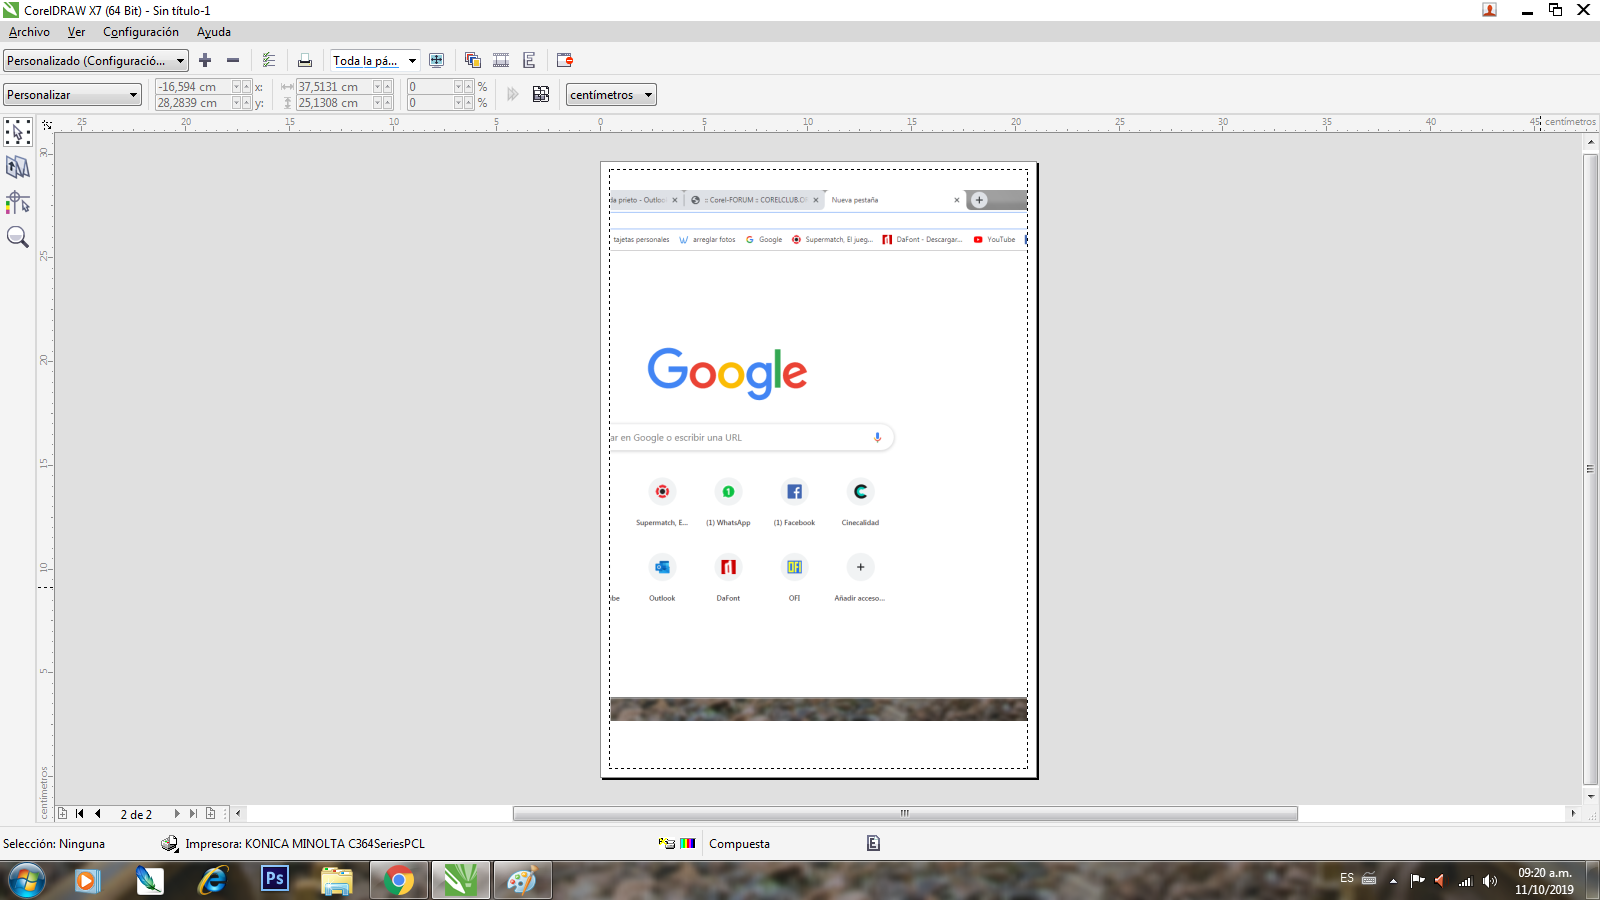Click the print tiled pages icon
This screenshot has width=1600, height=900.
pyautogui.click(x=541, y=94)
